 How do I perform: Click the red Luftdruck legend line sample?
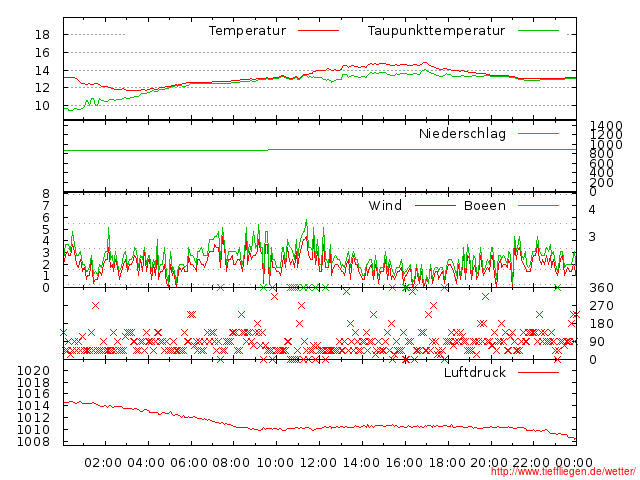[x=538, y=373]
